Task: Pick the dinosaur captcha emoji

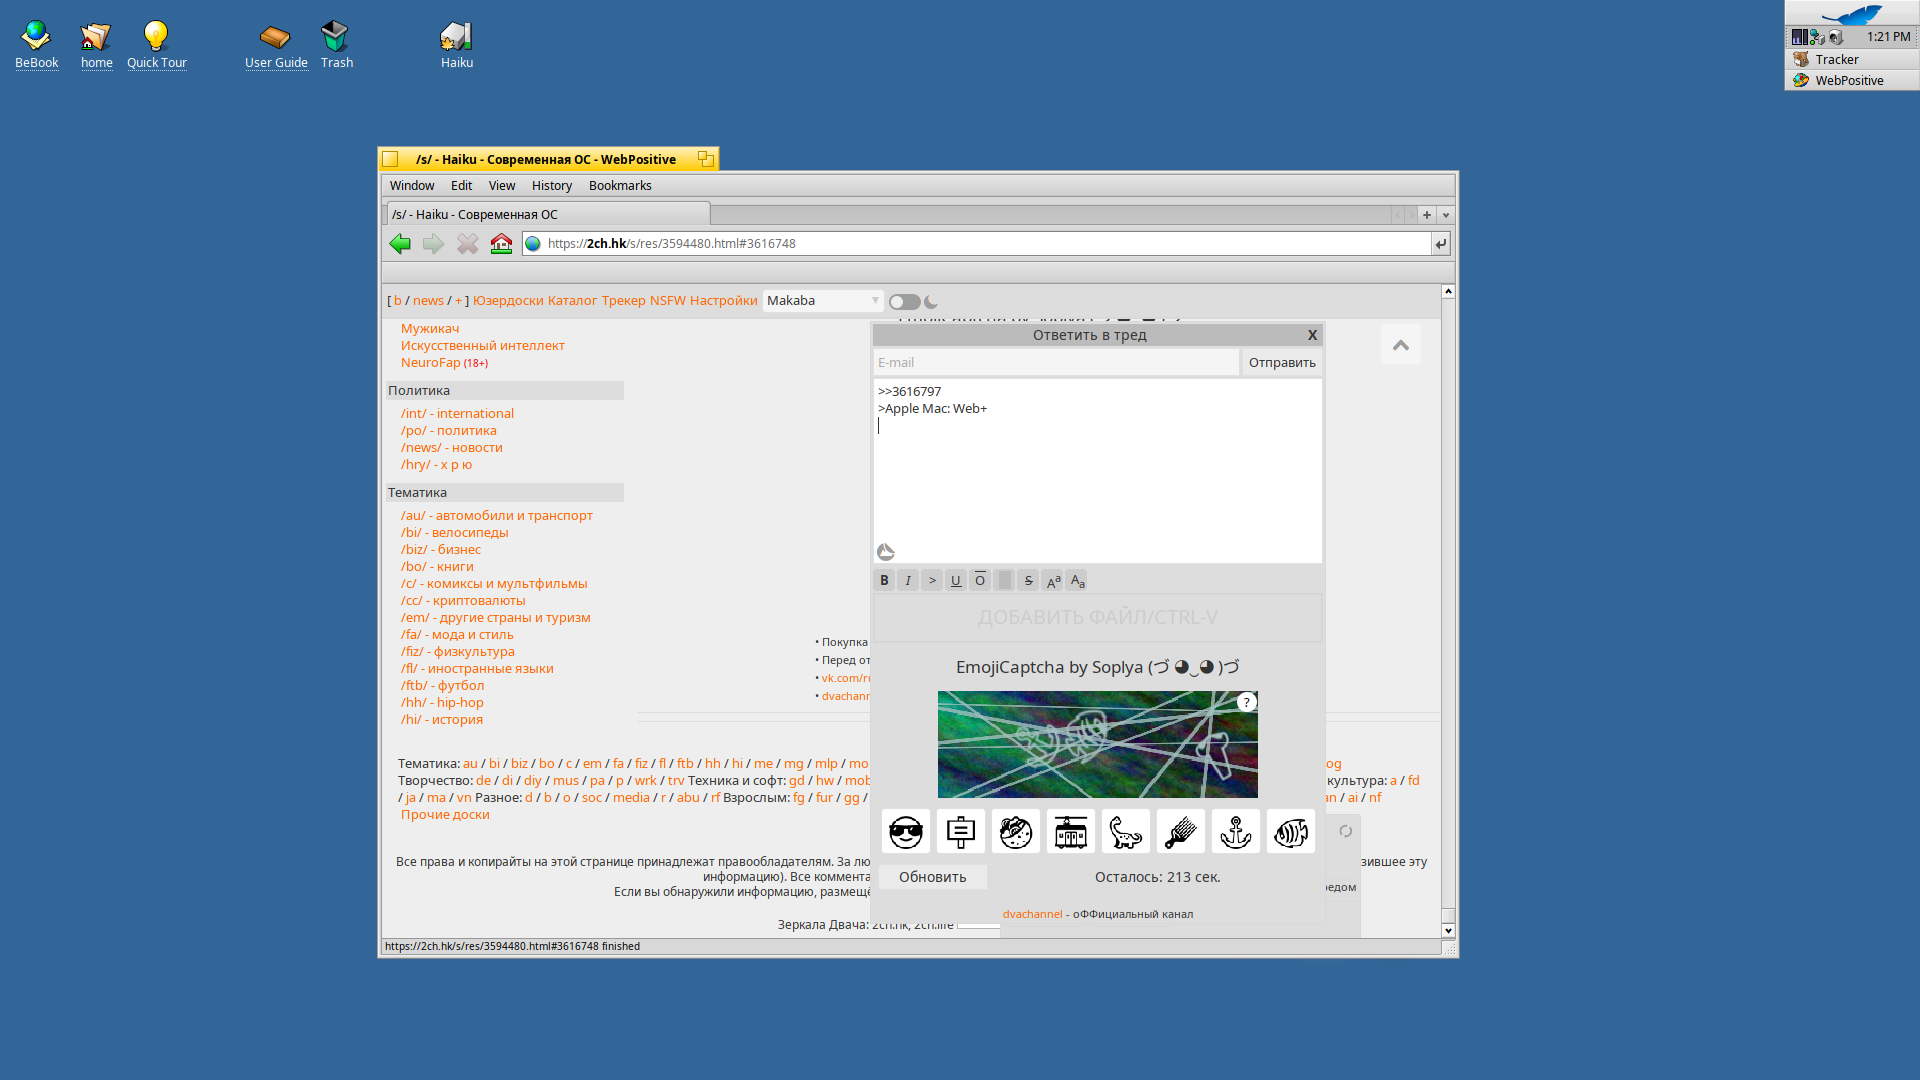Action: [x=1125, y=832]
